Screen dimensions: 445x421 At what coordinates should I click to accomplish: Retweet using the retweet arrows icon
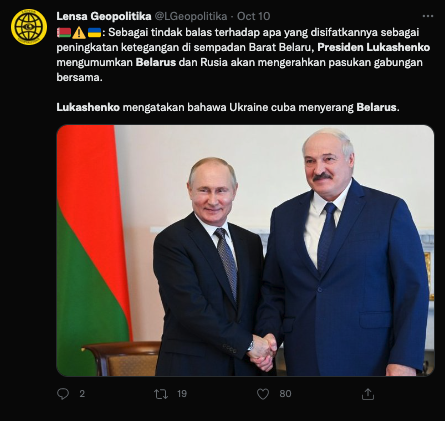click(x=161, y=394)
